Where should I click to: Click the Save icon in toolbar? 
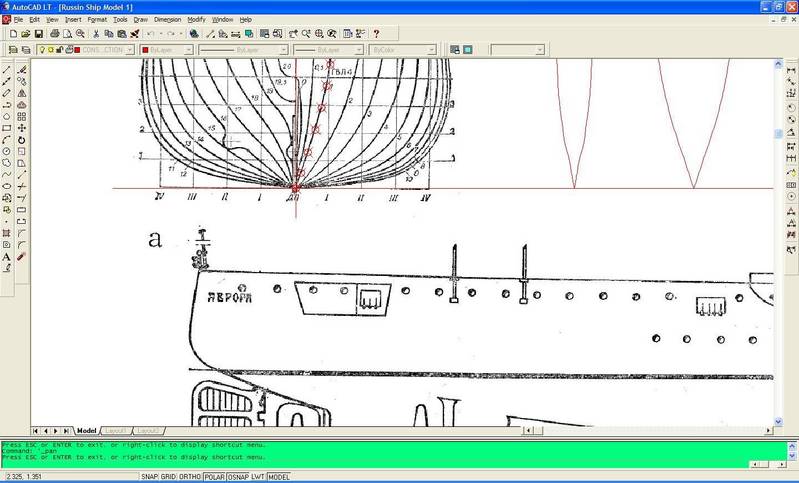tap(38, 33)
